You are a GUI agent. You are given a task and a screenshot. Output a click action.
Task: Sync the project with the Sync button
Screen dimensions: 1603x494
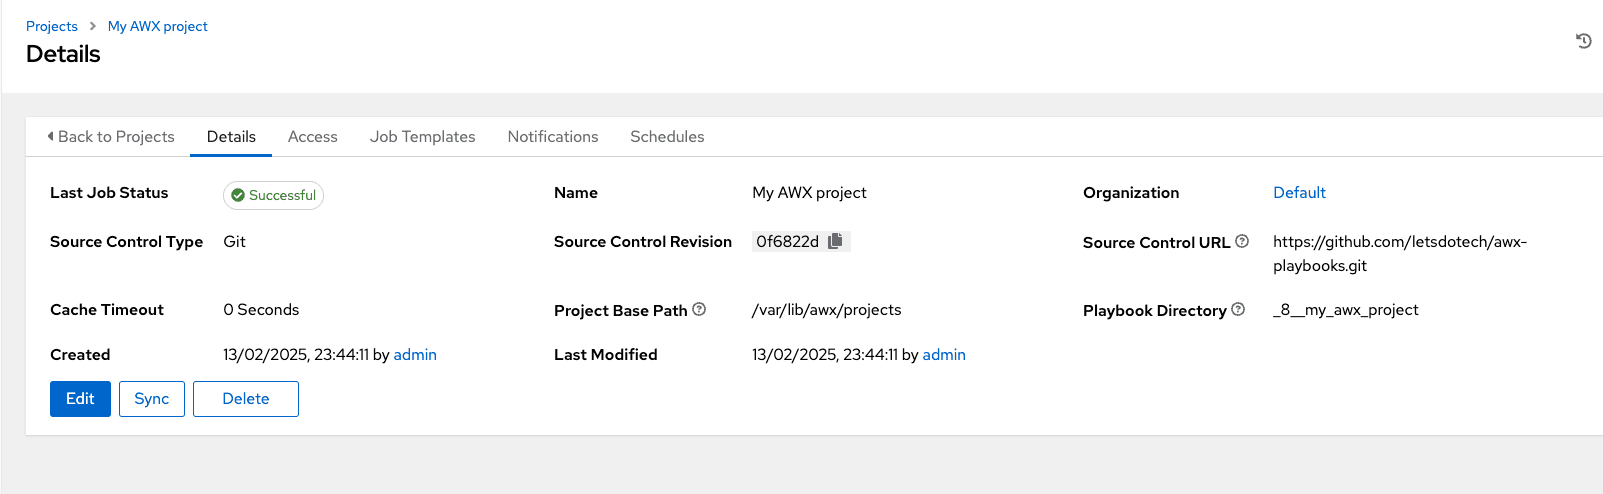[x=152, y=399]
